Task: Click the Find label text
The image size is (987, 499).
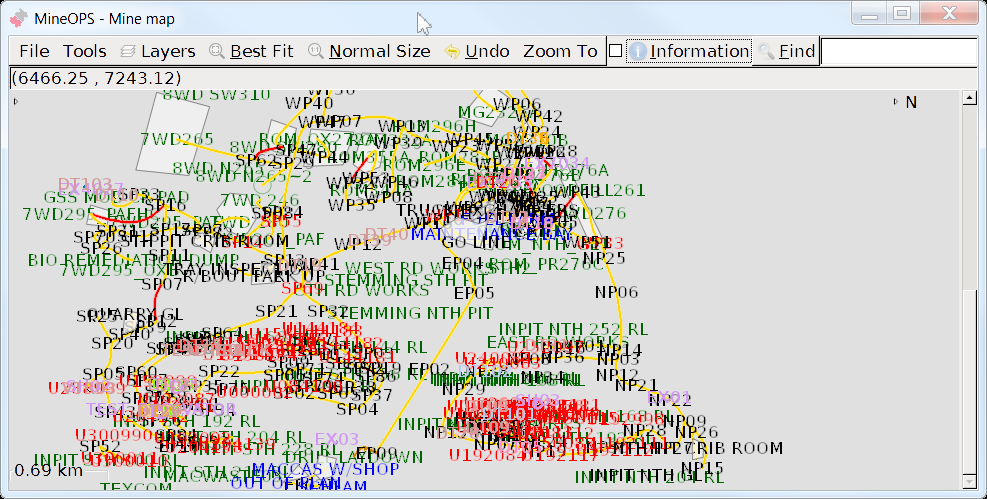Action: tap(797, 51)
